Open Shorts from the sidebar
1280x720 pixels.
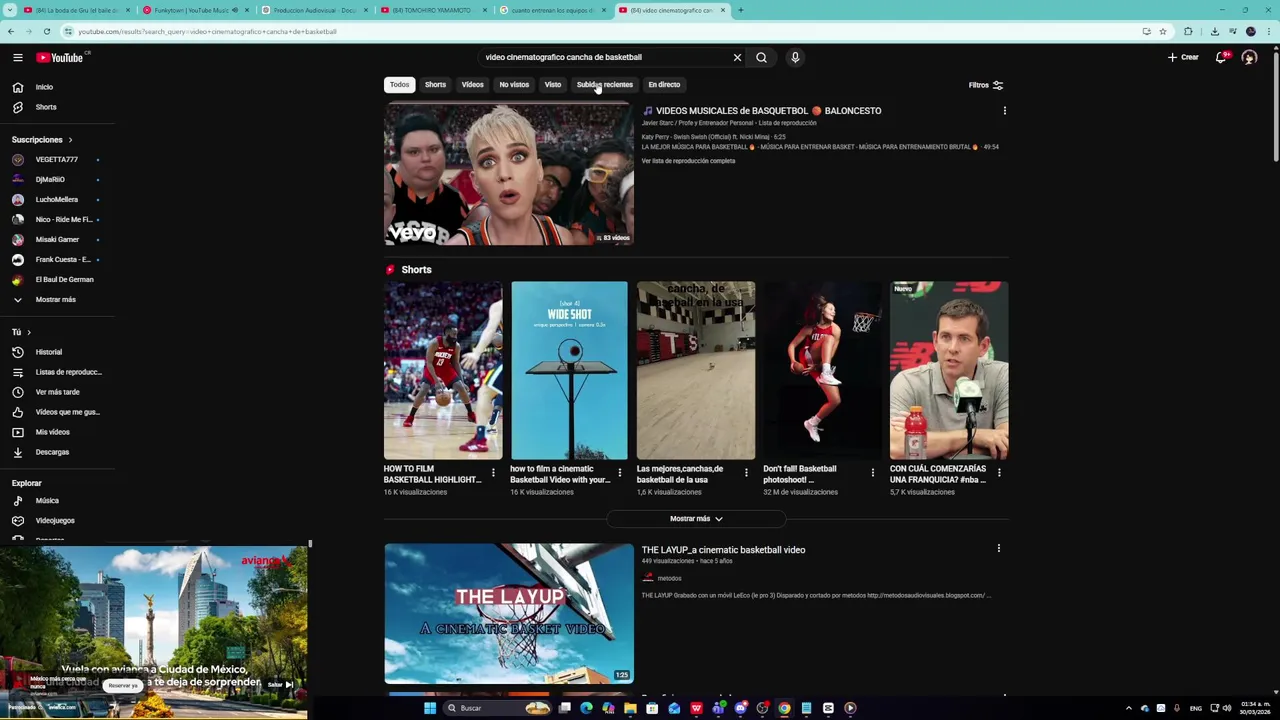(x=46, y=107)
